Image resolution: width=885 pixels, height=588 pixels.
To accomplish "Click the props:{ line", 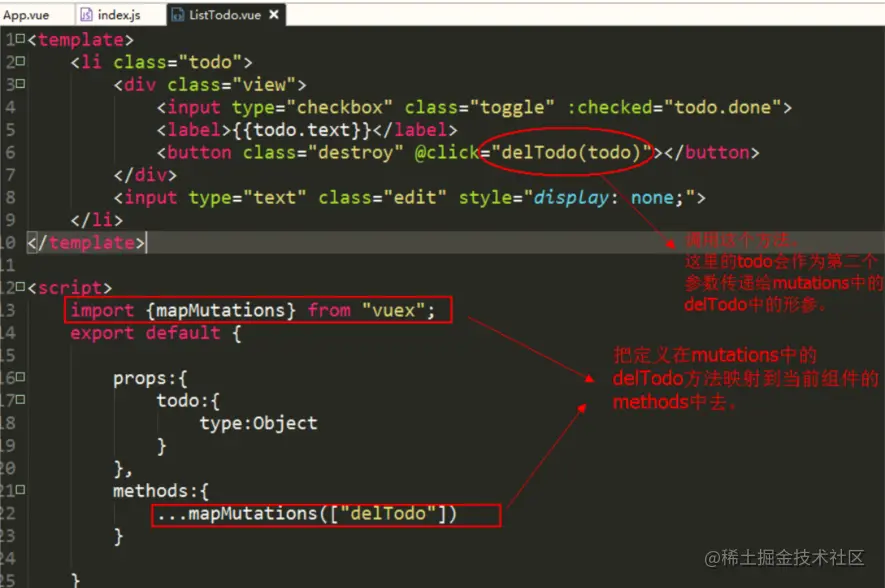I will pos(150,378).
